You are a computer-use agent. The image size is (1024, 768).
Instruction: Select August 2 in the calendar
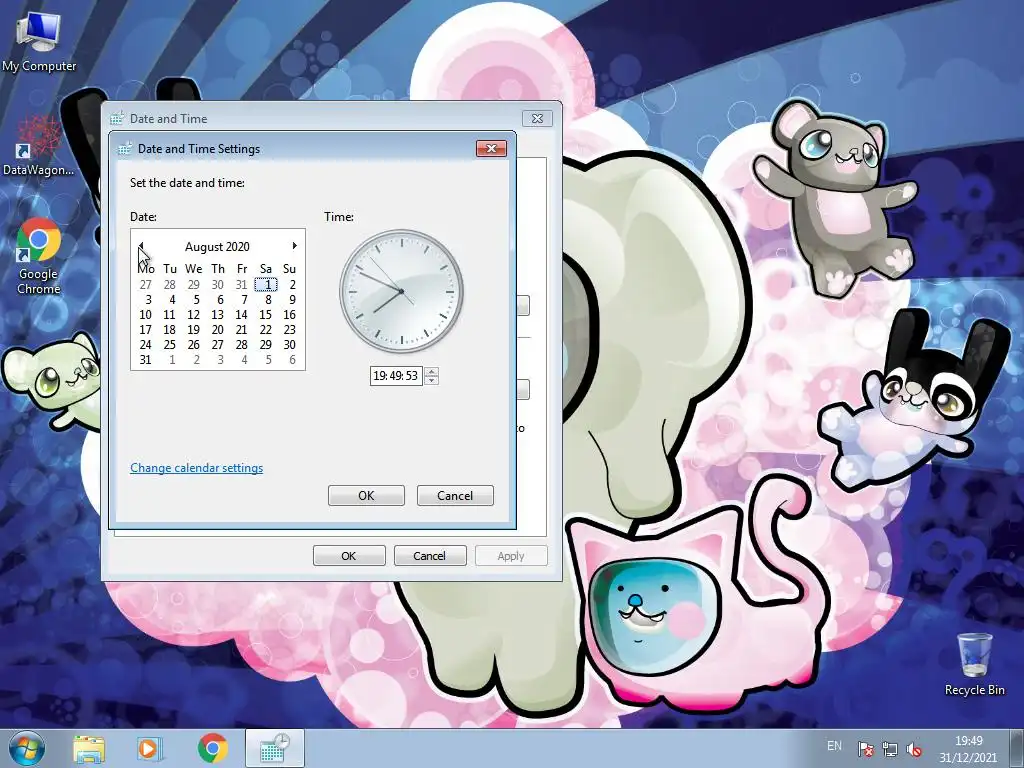pos(290,285)
